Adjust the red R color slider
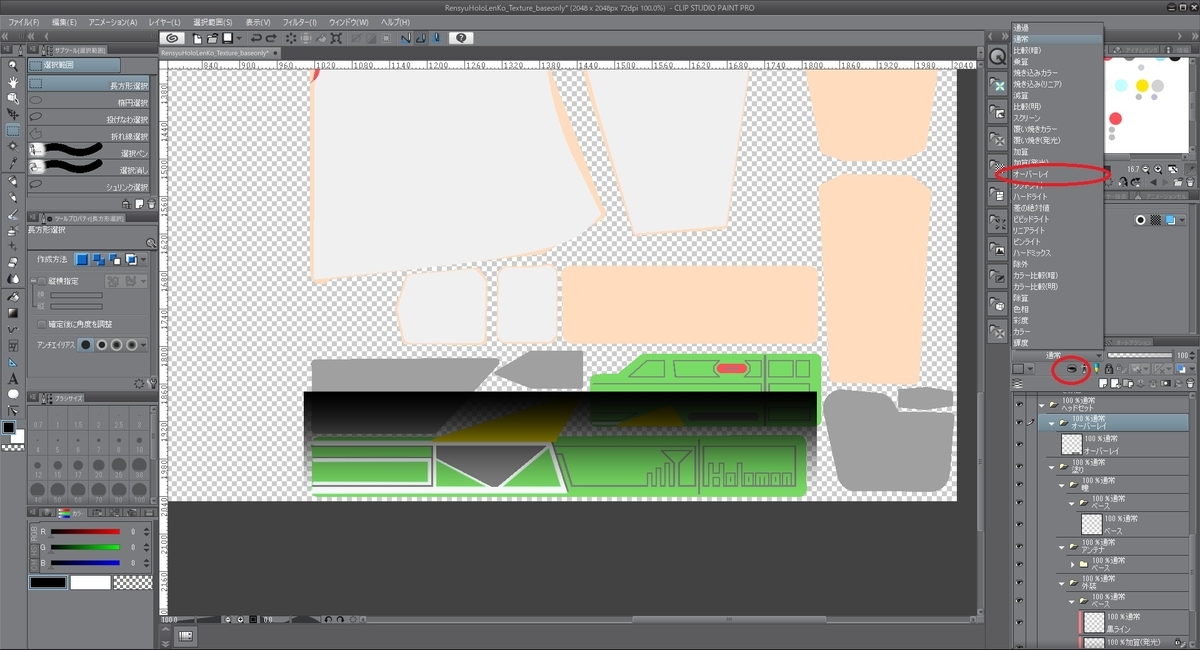This screenshot has height=650, width=1200. tap(84, 532)
